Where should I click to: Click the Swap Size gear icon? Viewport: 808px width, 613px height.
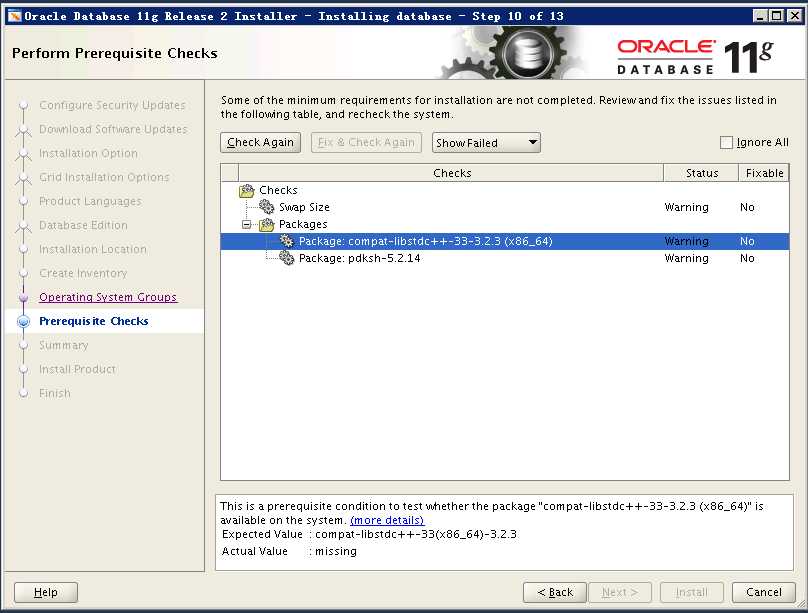pyautogui.click(x=266, y=207)
